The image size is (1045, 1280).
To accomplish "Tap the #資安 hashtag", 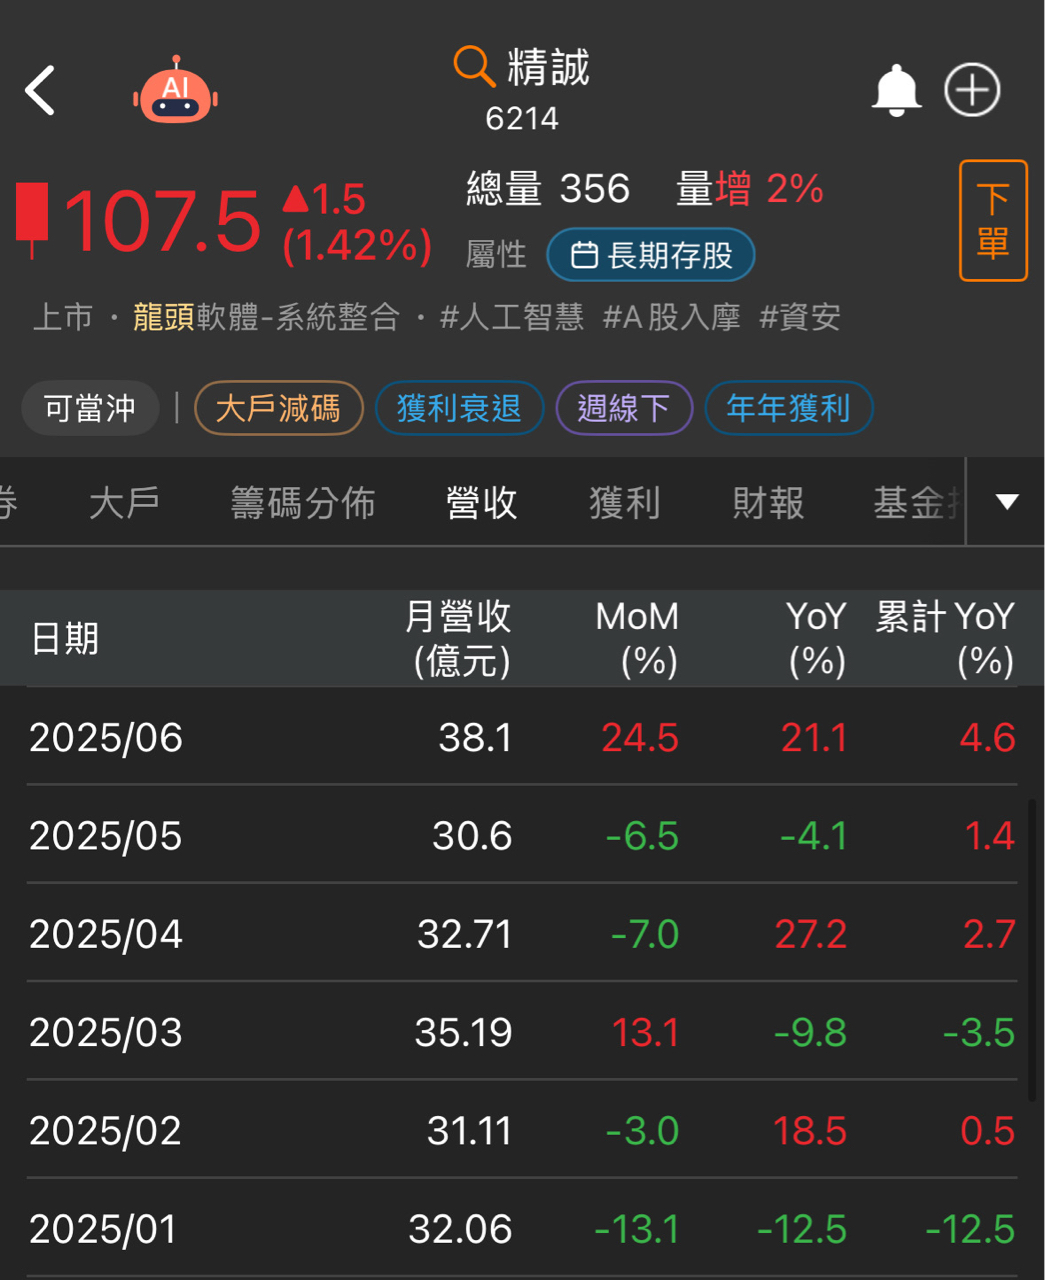I will point(800,317).
